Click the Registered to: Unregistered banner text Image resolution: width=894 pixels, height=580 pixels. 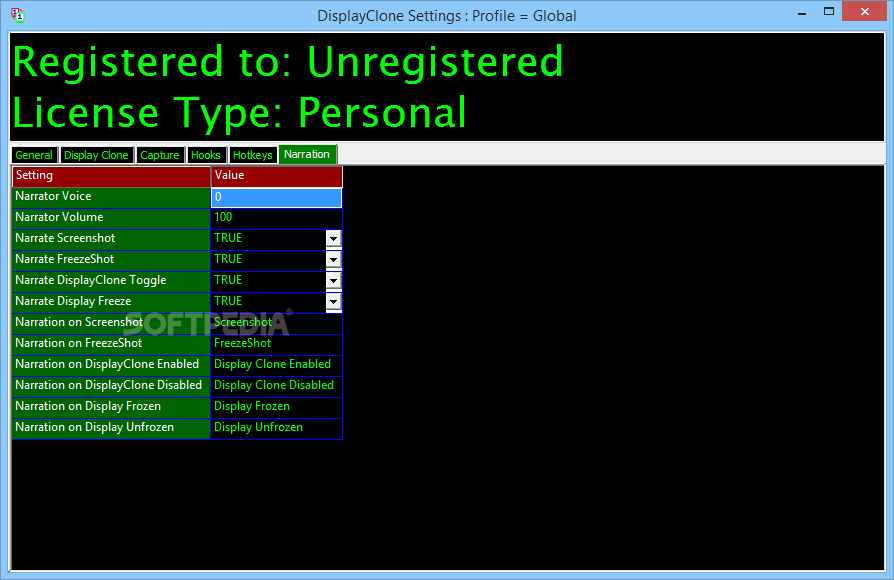click(x=288, y=62)
